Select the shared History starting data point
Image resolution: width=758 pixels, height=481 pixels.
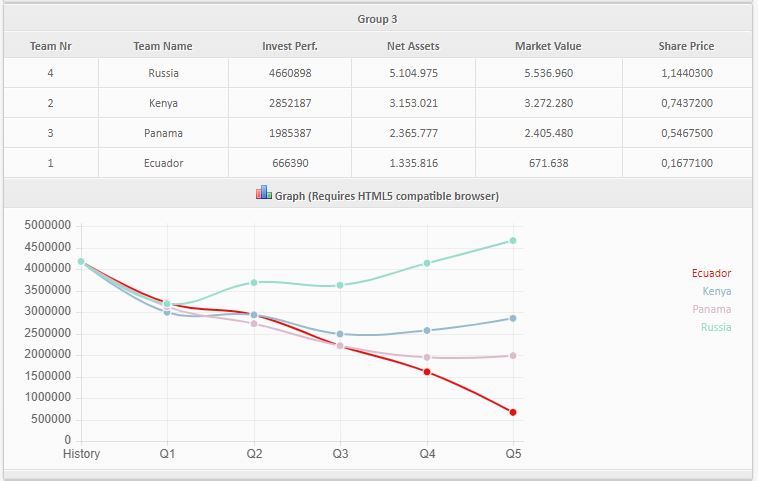coord(81,262)
